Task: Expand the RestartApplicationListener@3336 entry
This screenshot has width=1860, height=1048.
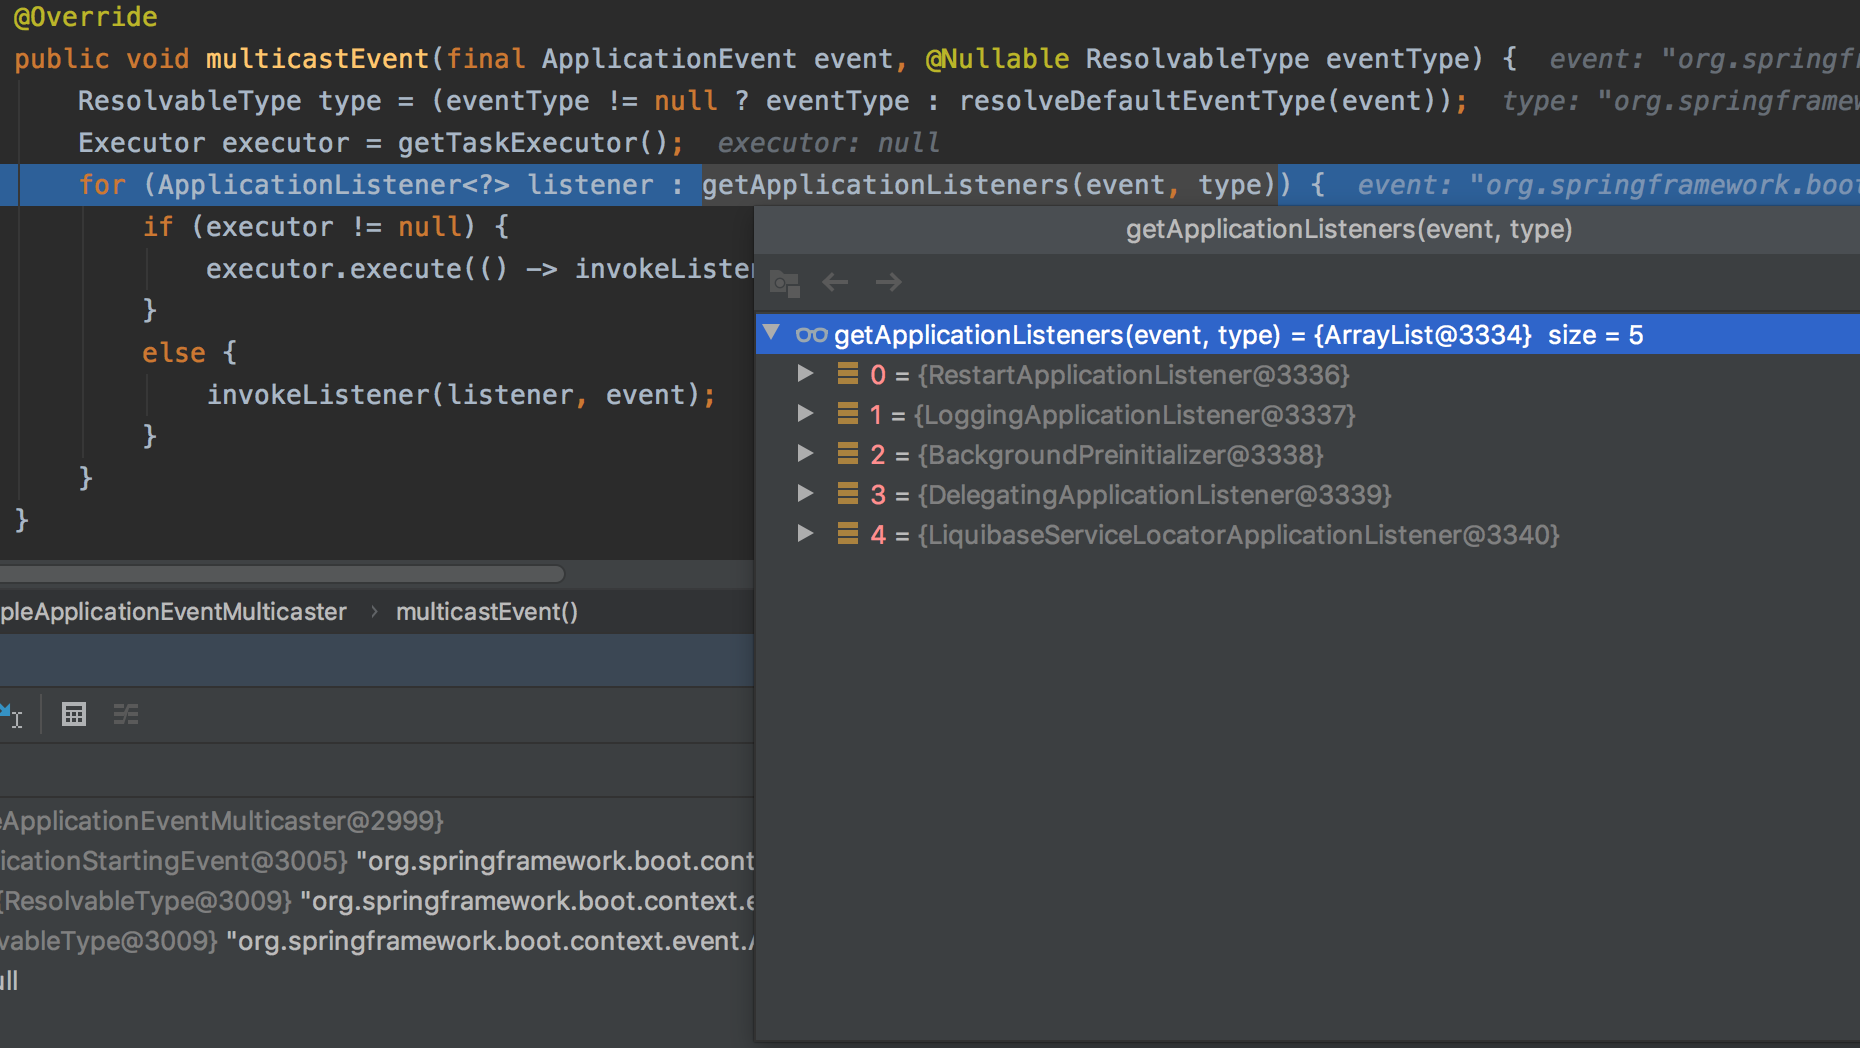Action: click(x=805, y=374)
